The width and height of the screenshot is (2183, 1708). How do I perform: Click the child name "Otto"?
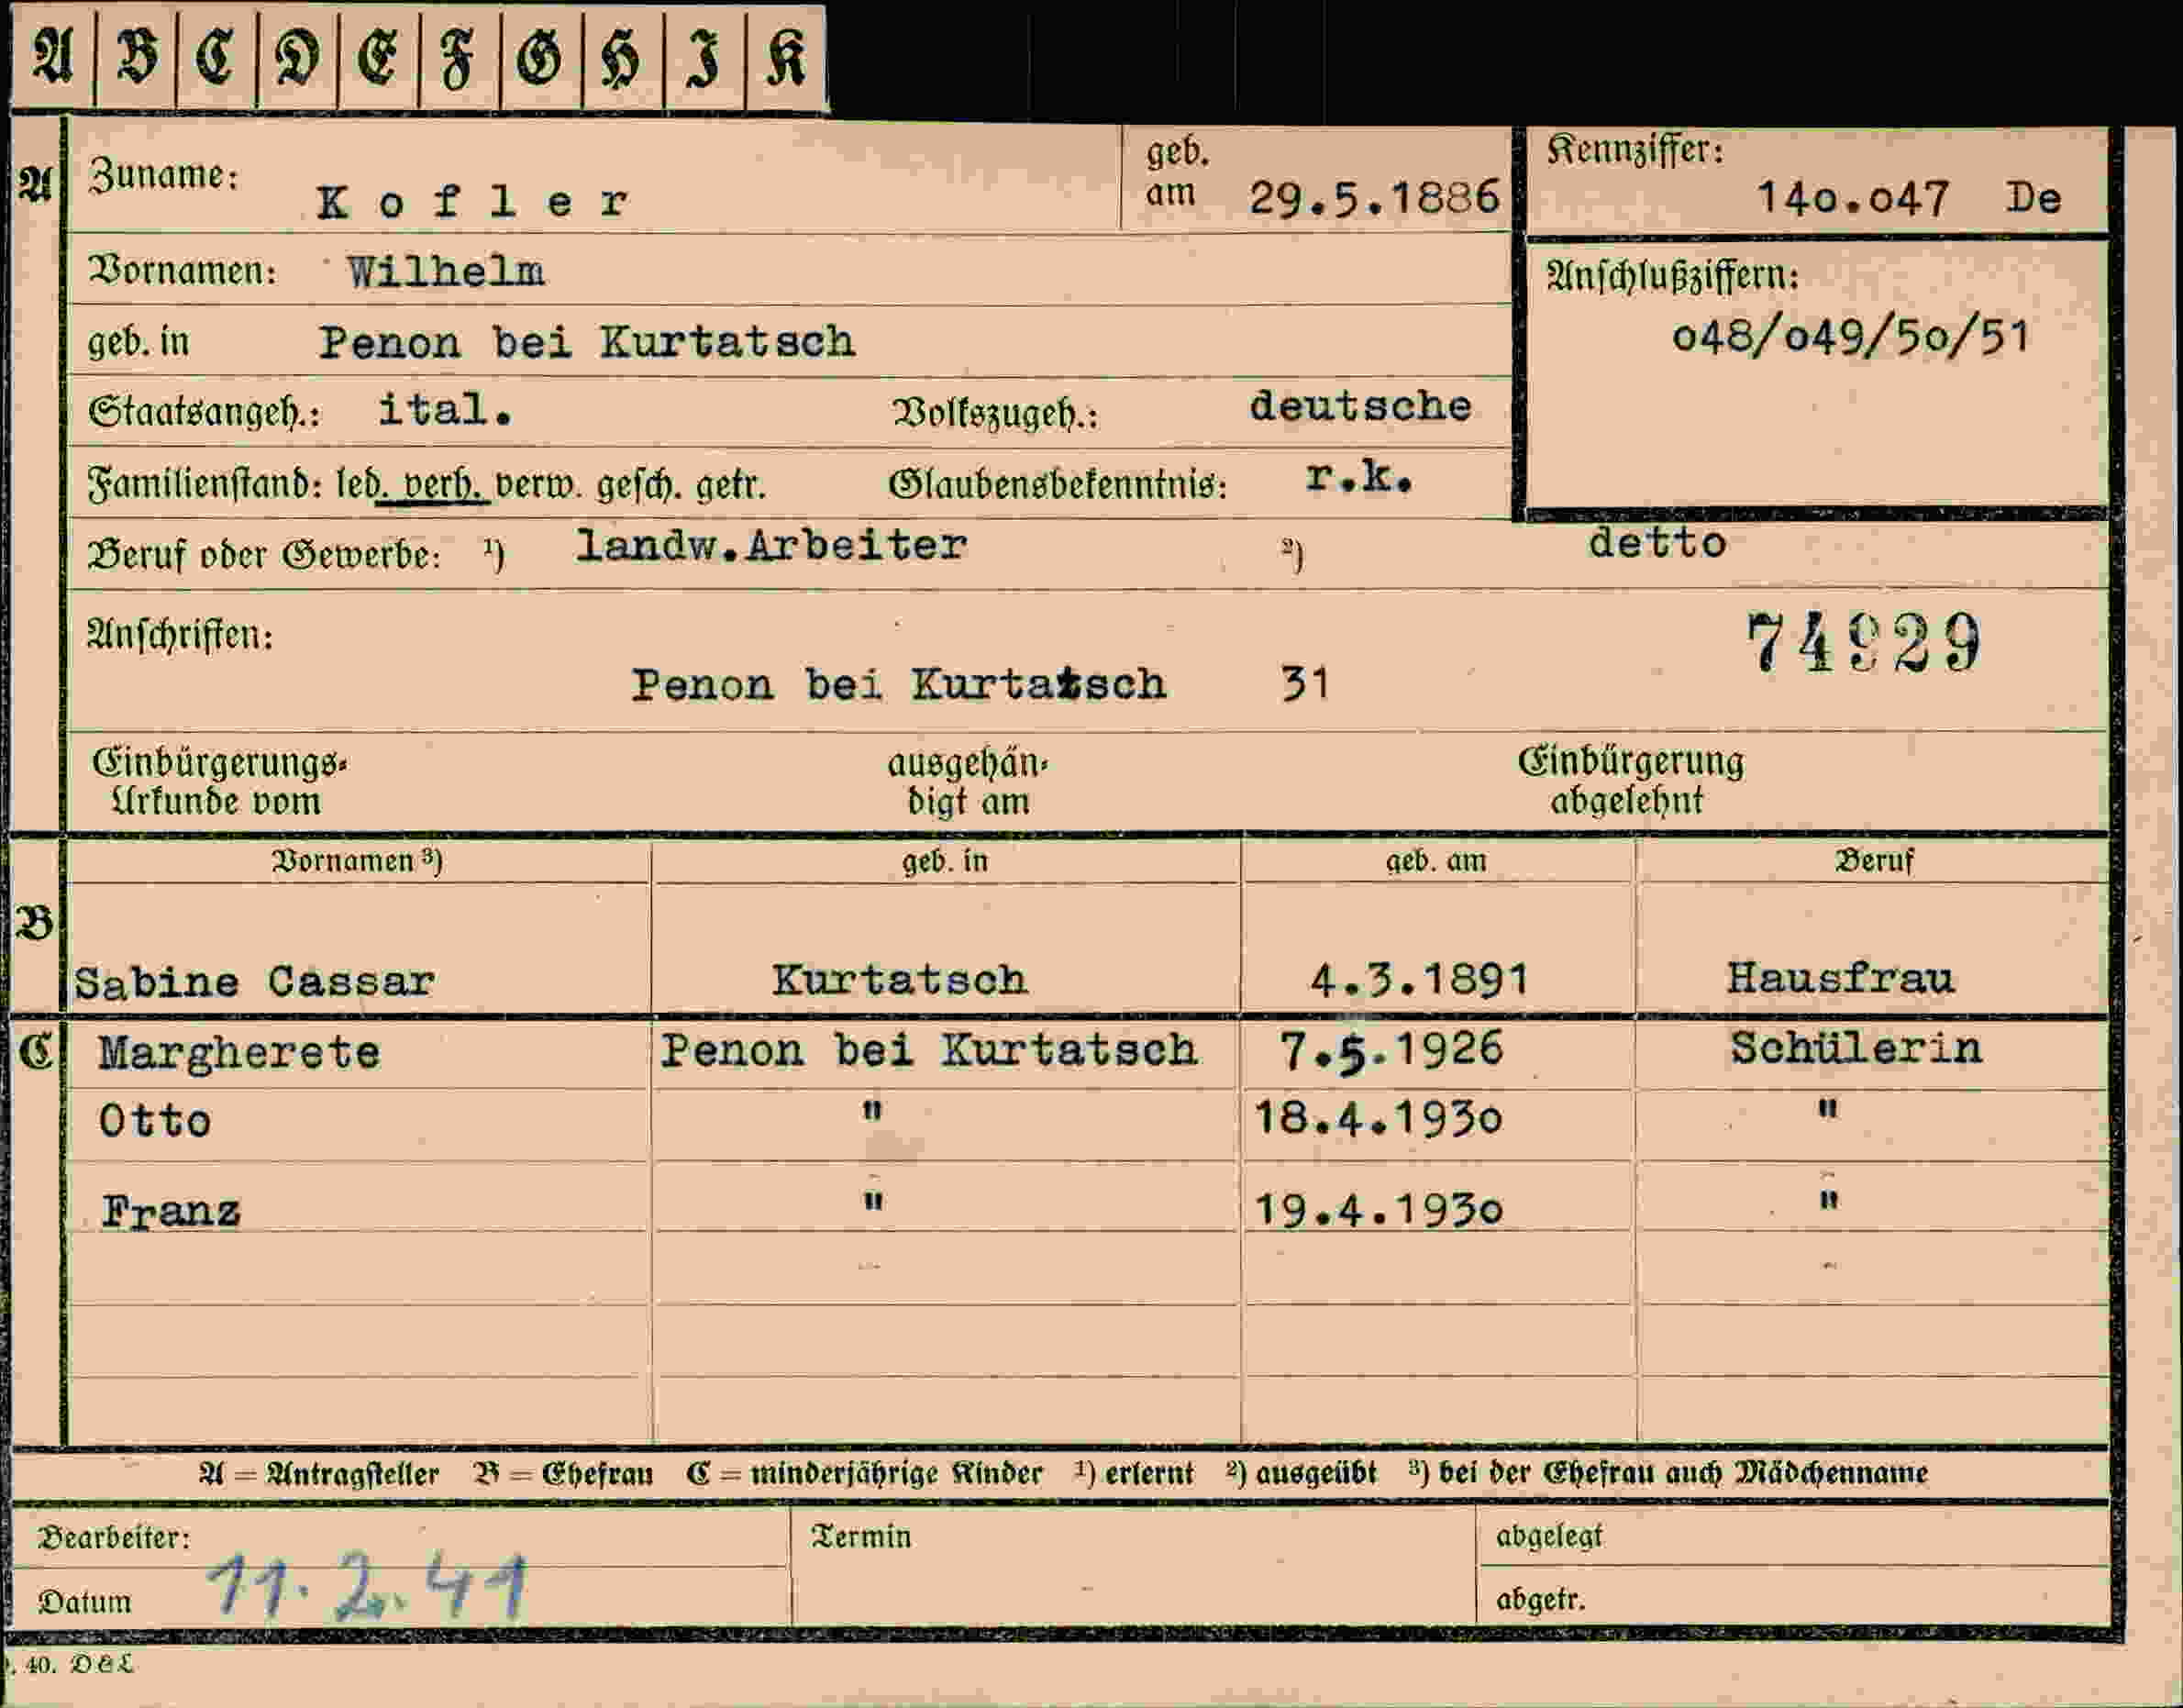pyautogui.click(x=155, y=1121)
